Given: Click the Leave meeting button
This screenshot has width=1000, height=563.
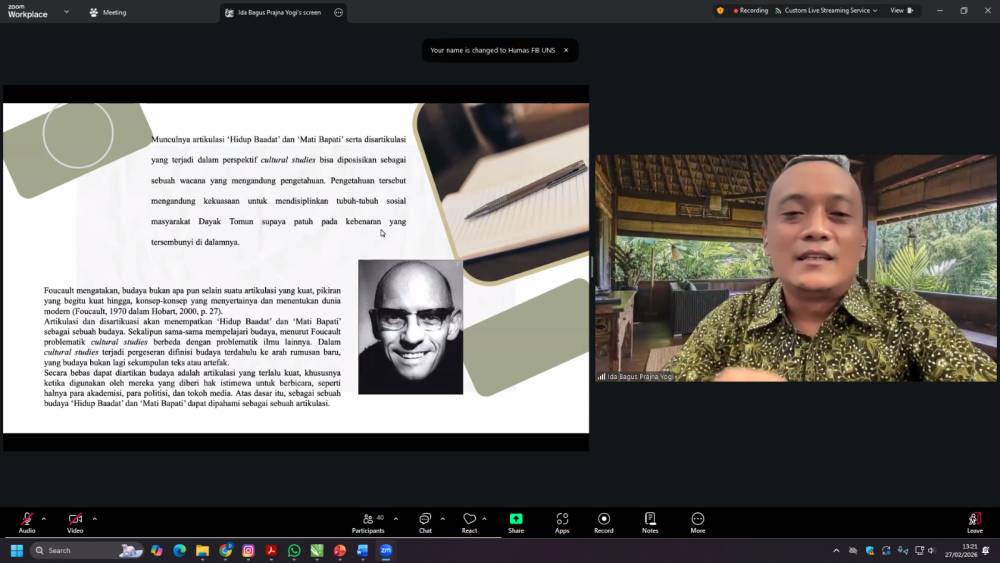Looking at the screenshot, I should (x=974, y=522).
